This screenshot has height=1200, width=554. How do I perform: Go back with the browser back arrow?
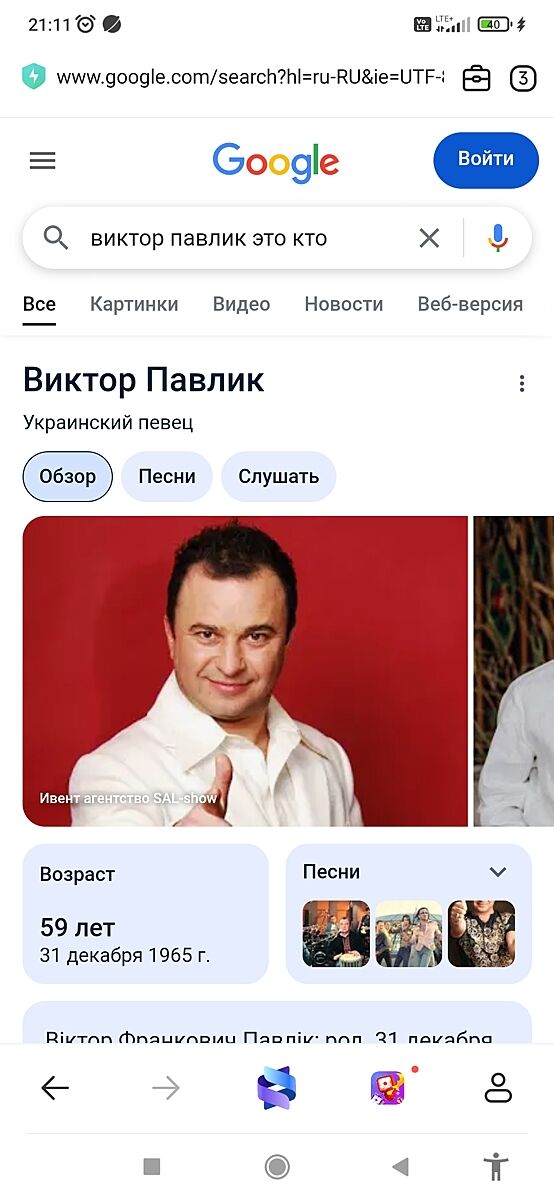point(55,1088)
